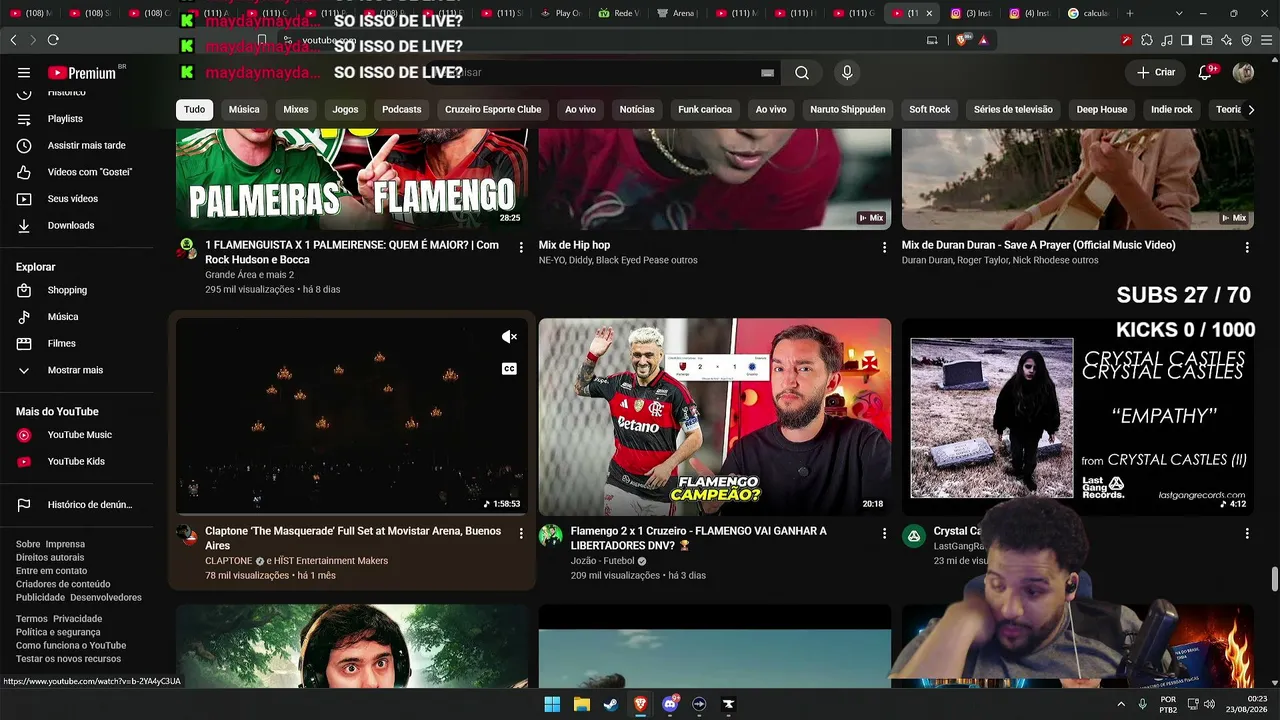Start voice search with the microphone
The image size is (1280, 720).
click(x=847, y=73)
